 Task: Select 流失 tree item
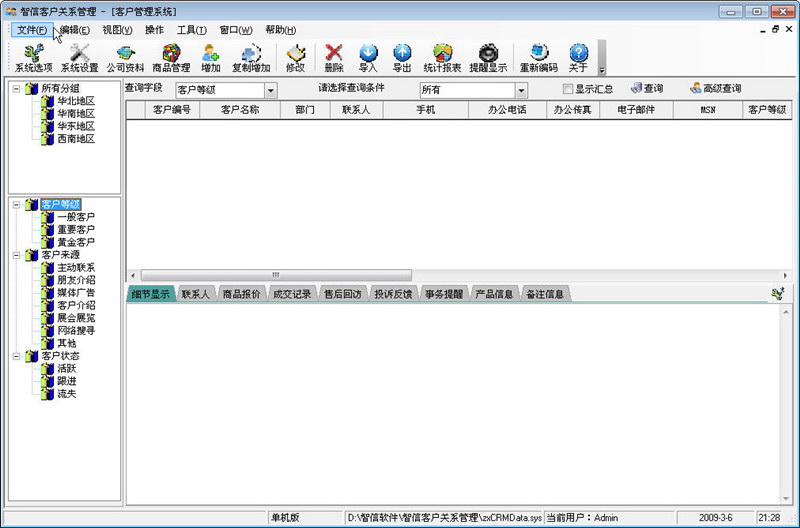[x=66, y=394]
